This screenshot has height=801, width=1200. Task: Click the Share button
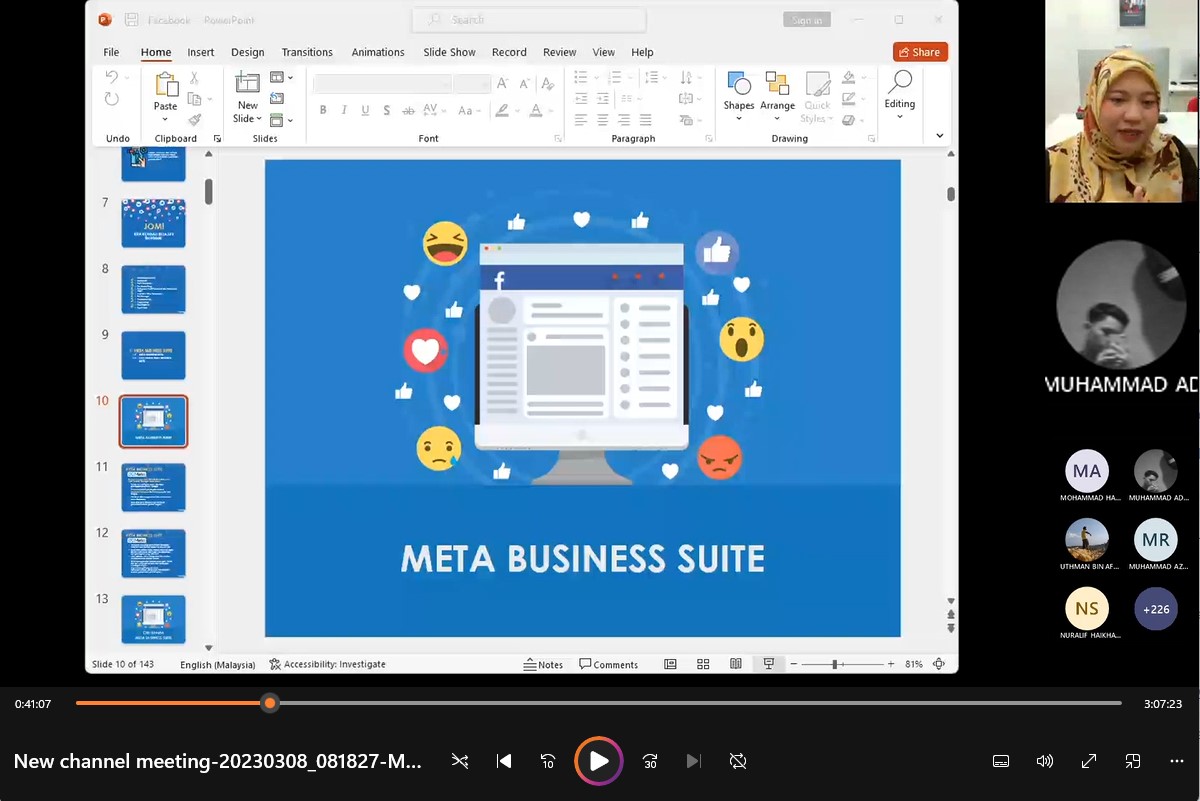[920, 52]
